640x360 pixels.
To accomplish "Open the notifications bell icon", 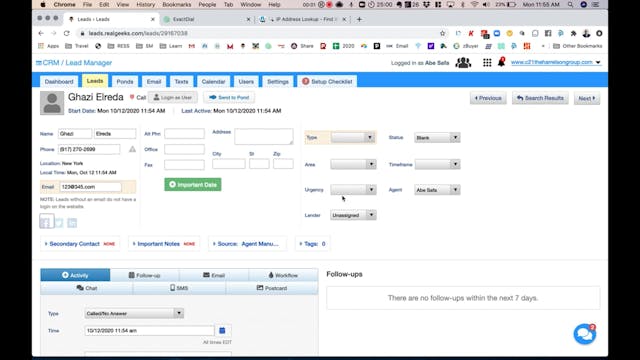I will coord(501,62).
